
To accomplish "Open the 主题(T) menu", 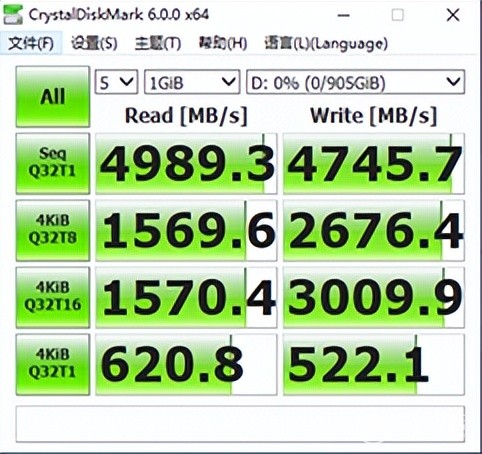I will coord(158,43).
